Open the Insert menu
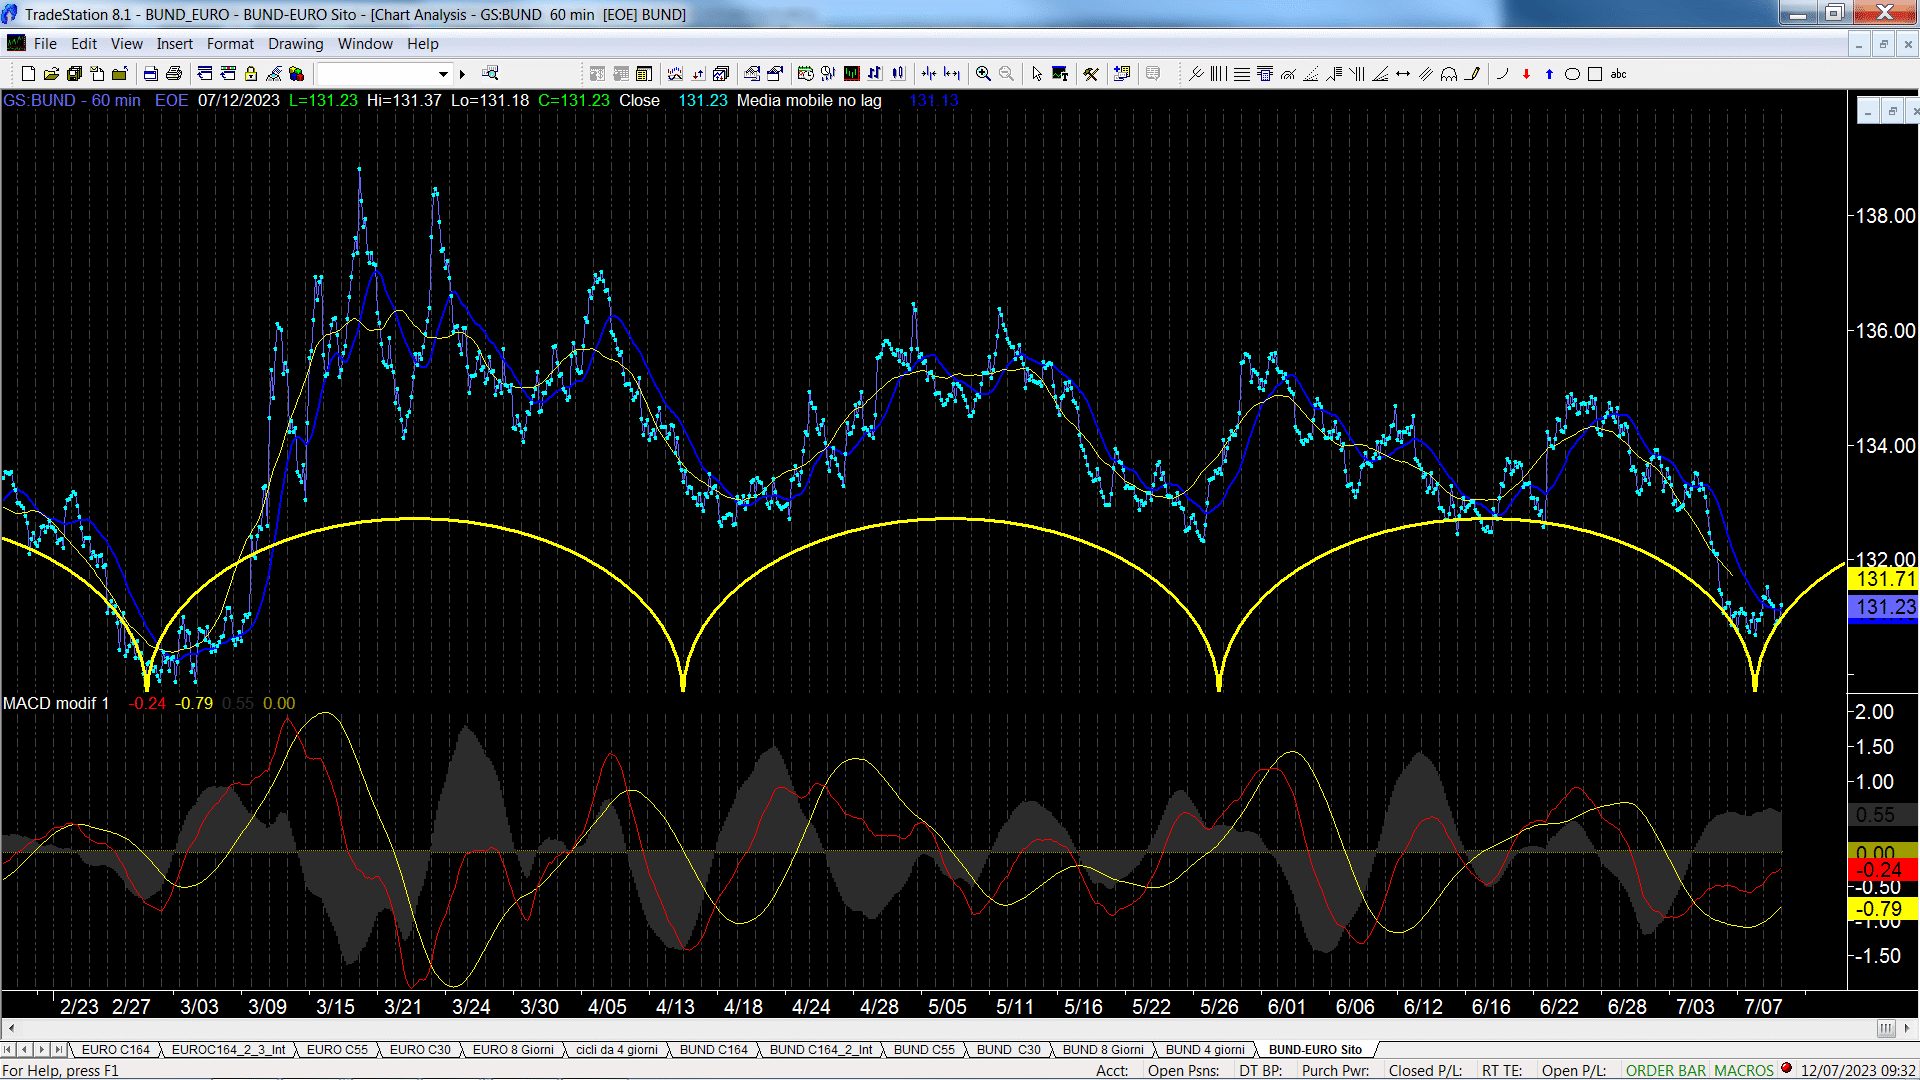1920x1080 pixels. [174, 44]
